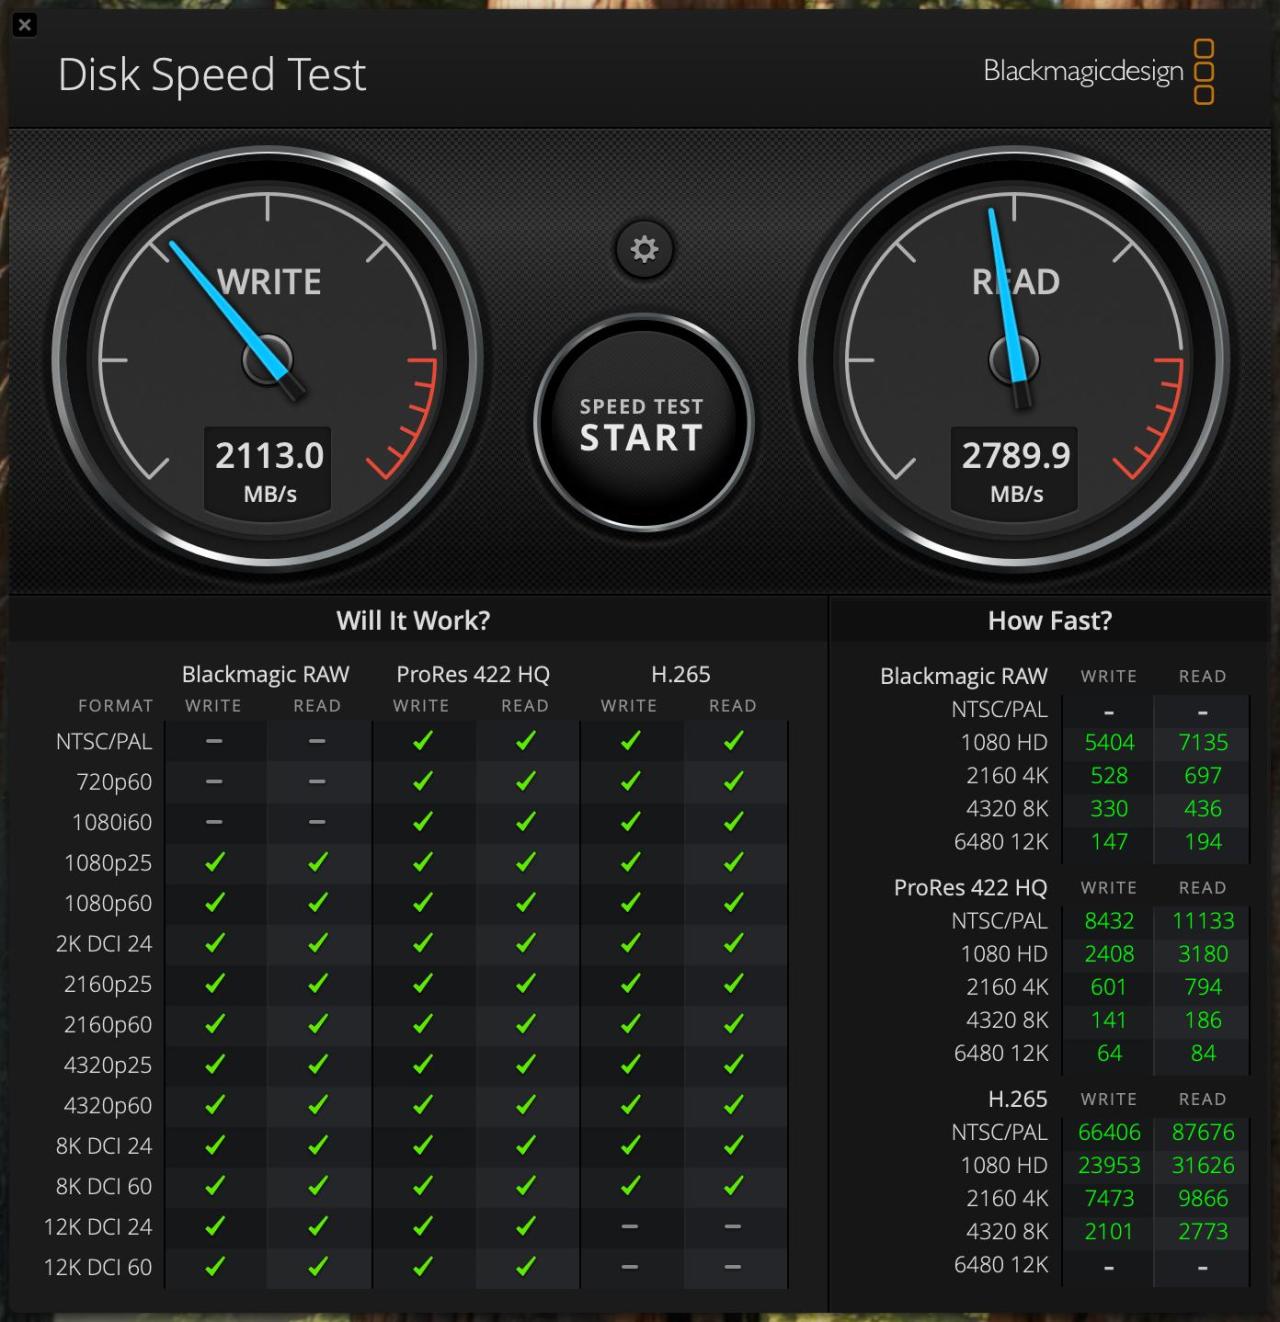Click the WRITE gauge needle dial

pos(268,360)
